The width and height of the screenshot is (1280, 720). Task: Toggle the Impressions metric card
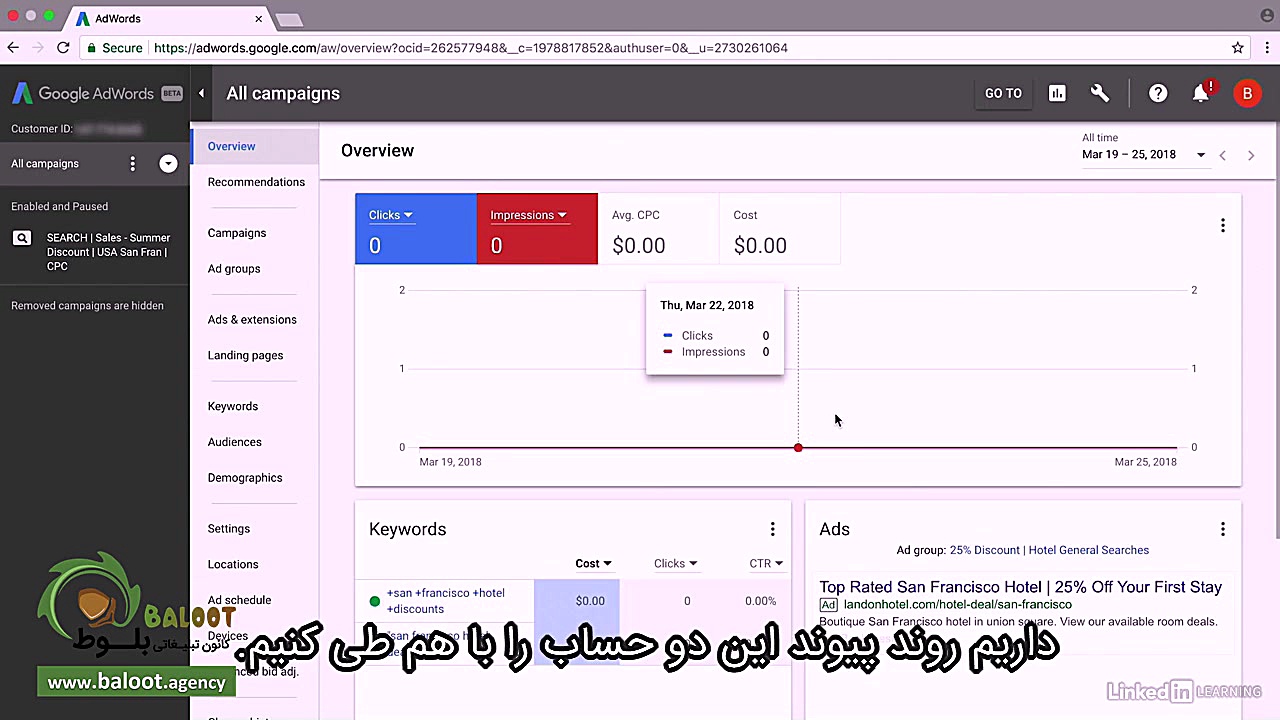pyautogui.click(x=537, y=229)
